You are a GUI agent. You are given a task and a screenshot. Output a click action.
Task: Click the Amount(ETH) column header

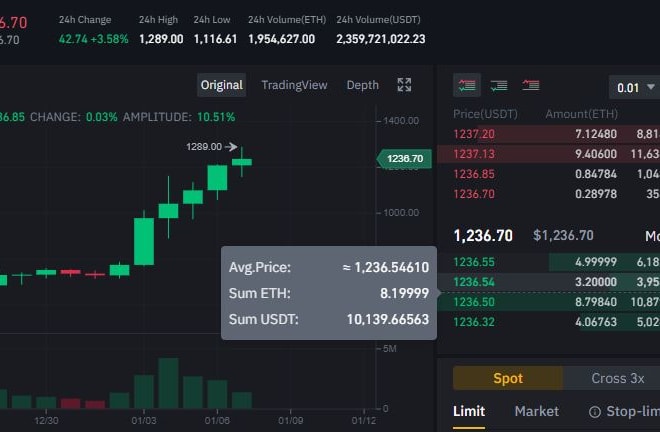click(x=581, y=114)
